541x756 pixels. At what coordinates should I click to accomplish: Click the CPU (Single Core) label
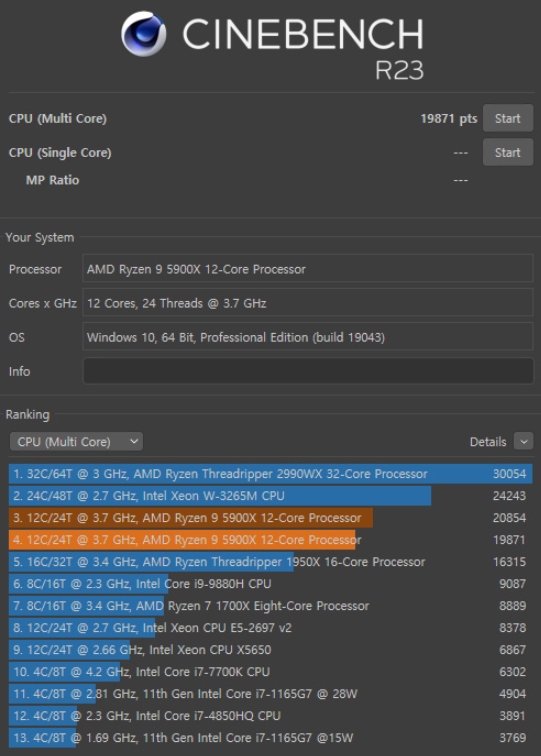tap(60, 153)
